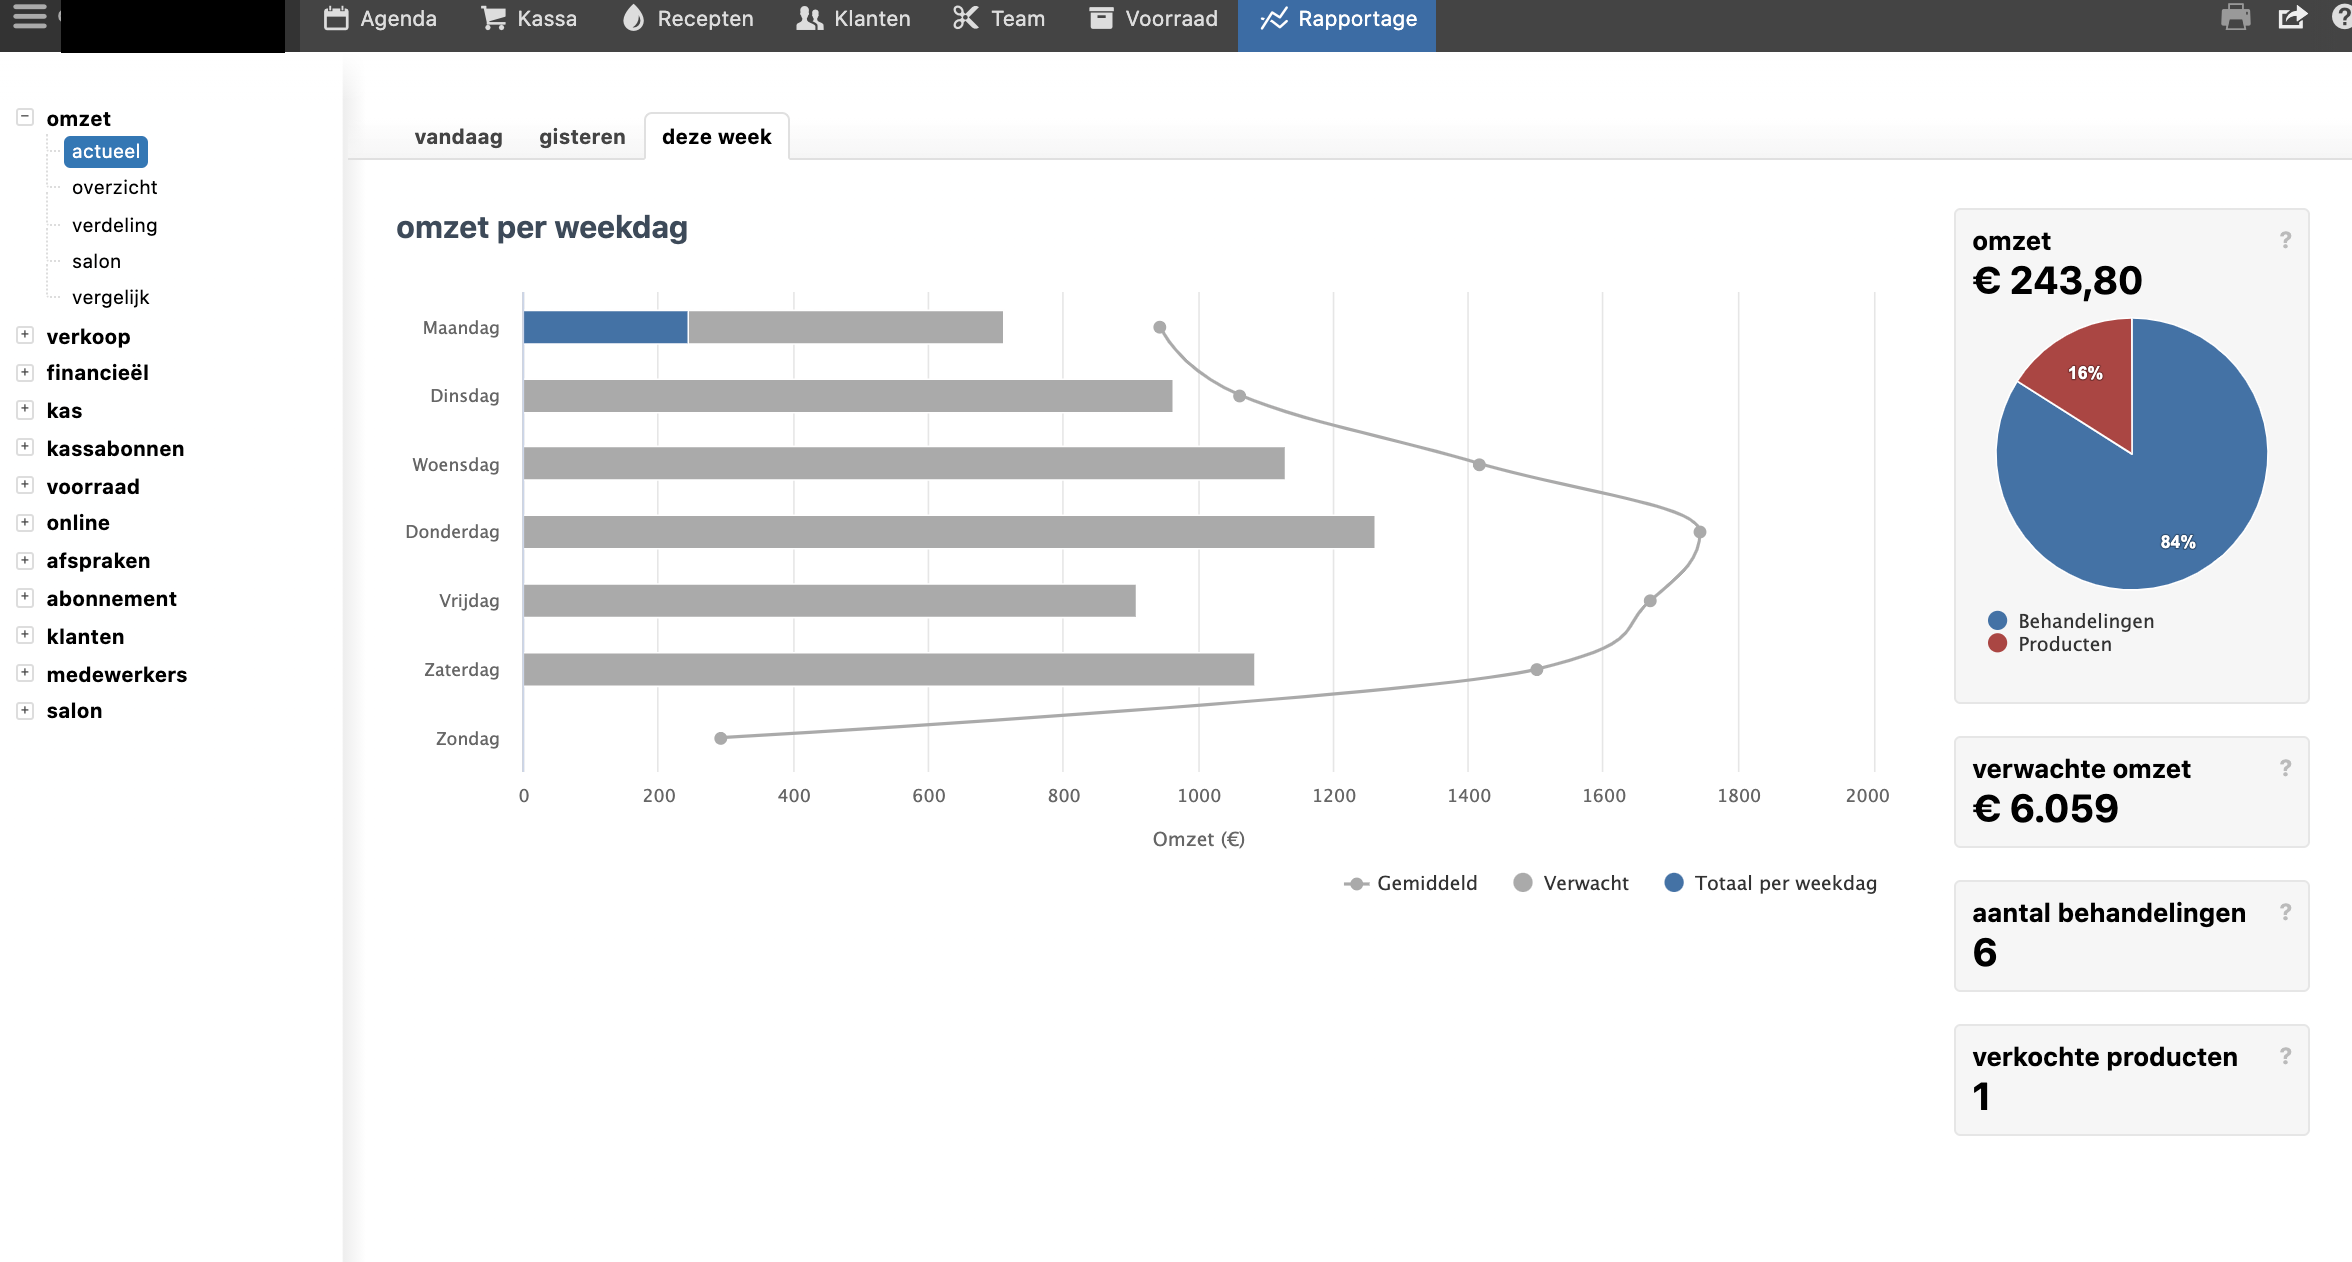The height and width of the screenshot is (1262, 2352).
Task: Collapse the omzet tree section
Action: point(25,117)
